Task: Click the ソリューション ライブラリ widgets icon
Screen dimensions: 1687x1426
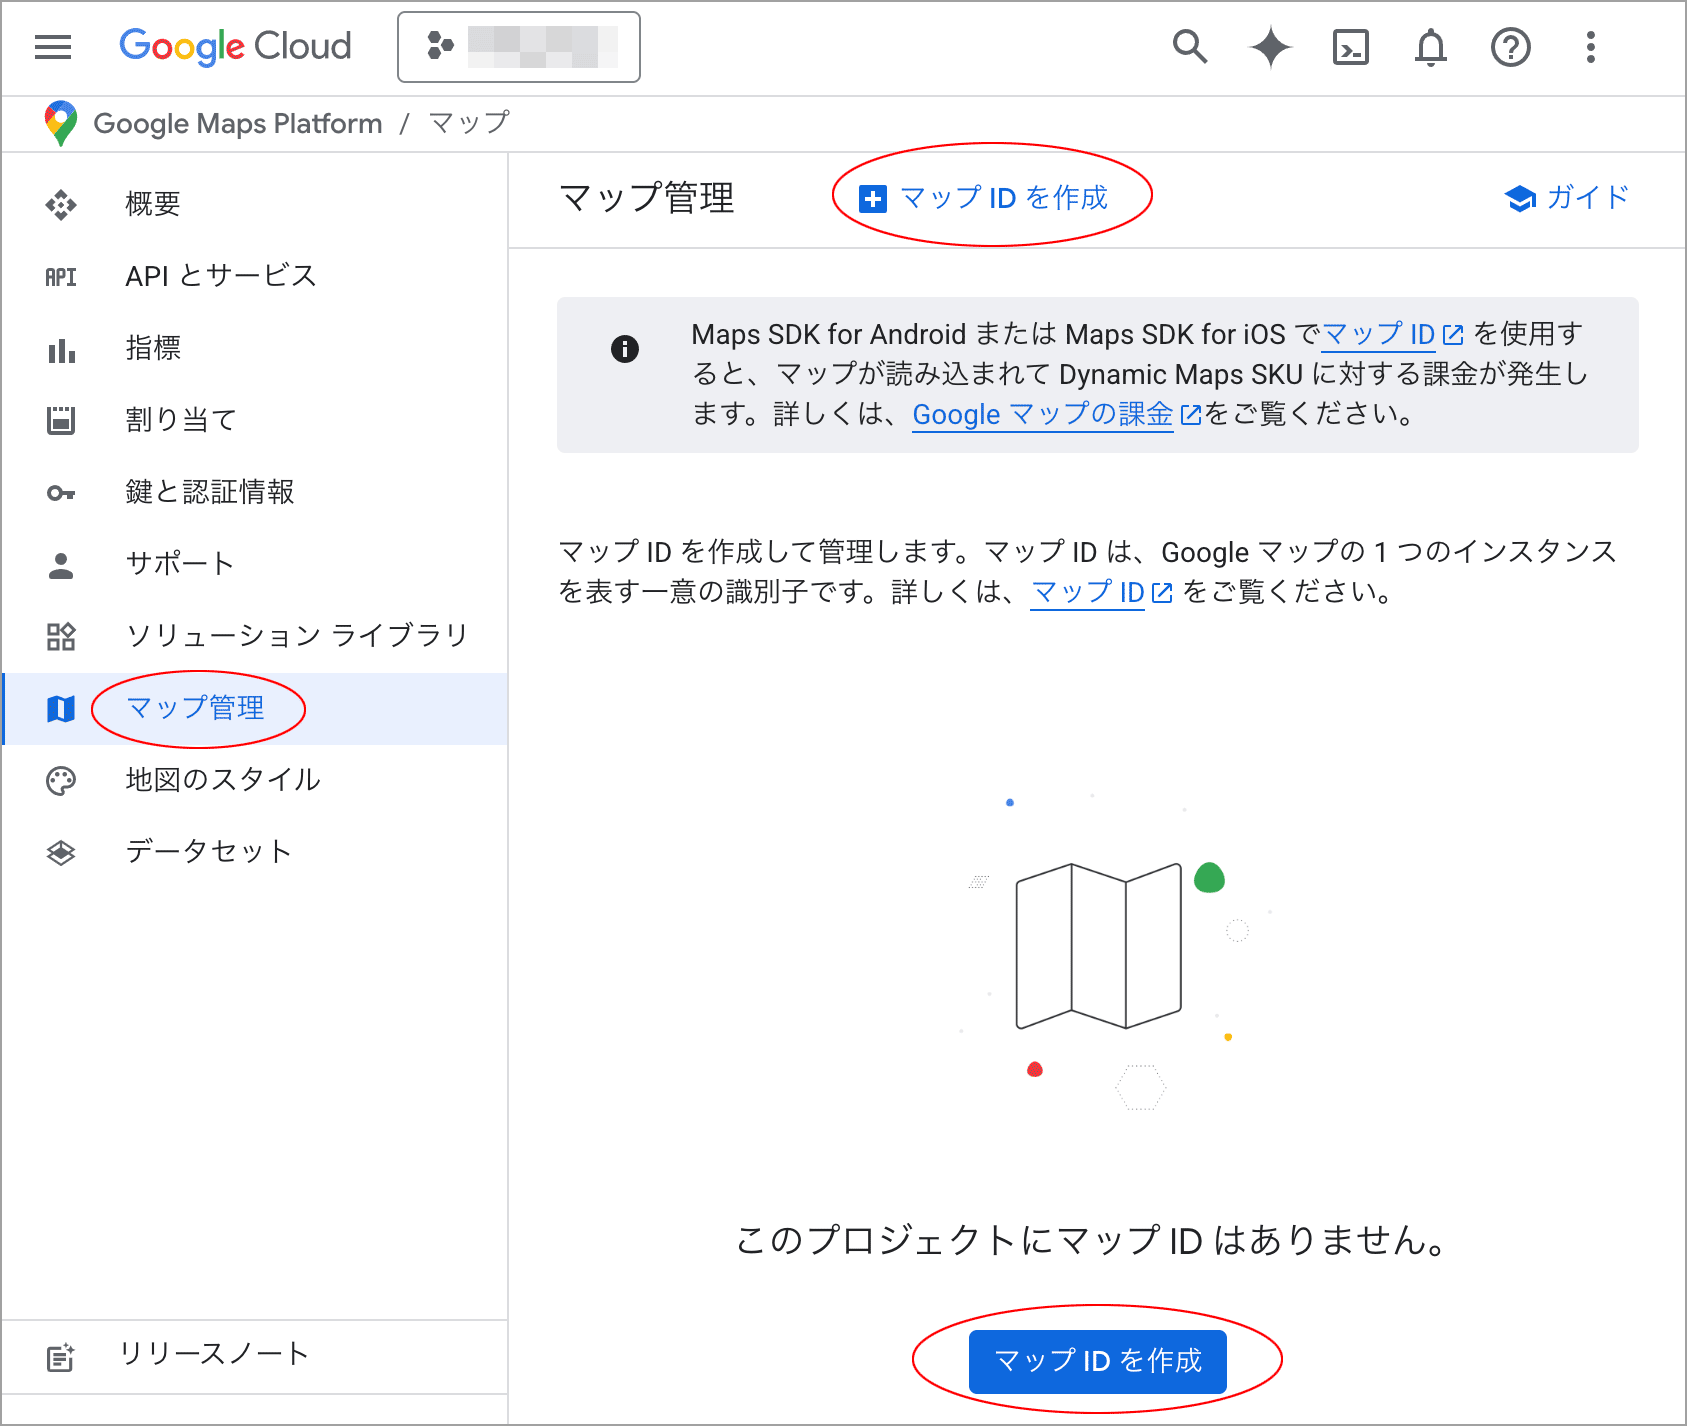Action: [x=61, y=636]
